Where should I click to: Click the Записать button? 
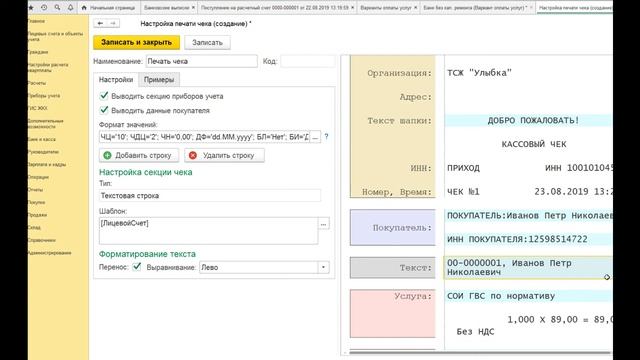[207, 42]
